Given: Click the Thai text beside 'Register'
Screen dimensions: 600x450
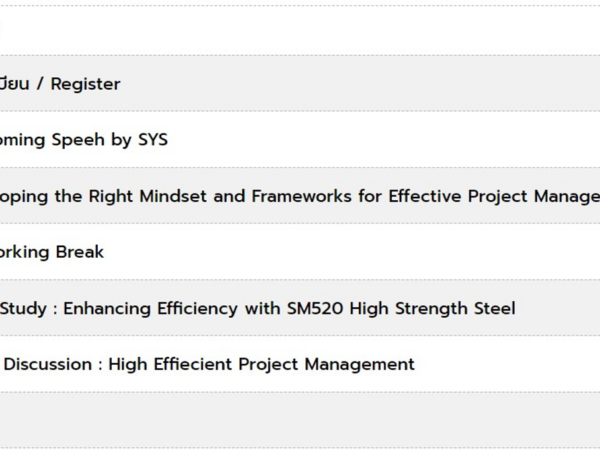Looking at the screenshot, I should point(15,84).
